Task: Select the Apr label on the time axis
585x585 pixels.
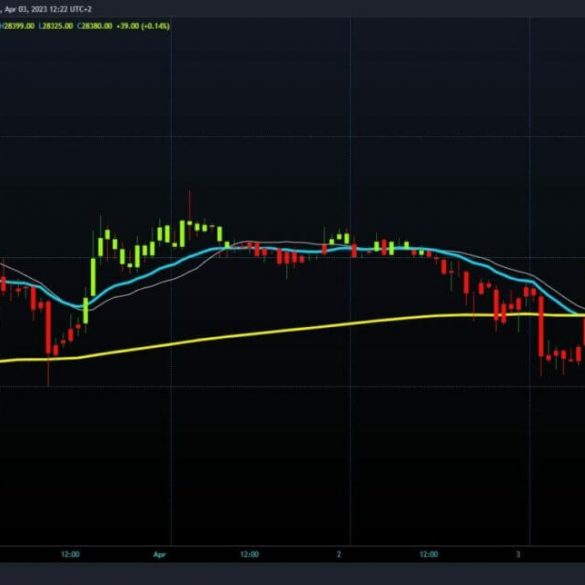Action: [159, 555]
